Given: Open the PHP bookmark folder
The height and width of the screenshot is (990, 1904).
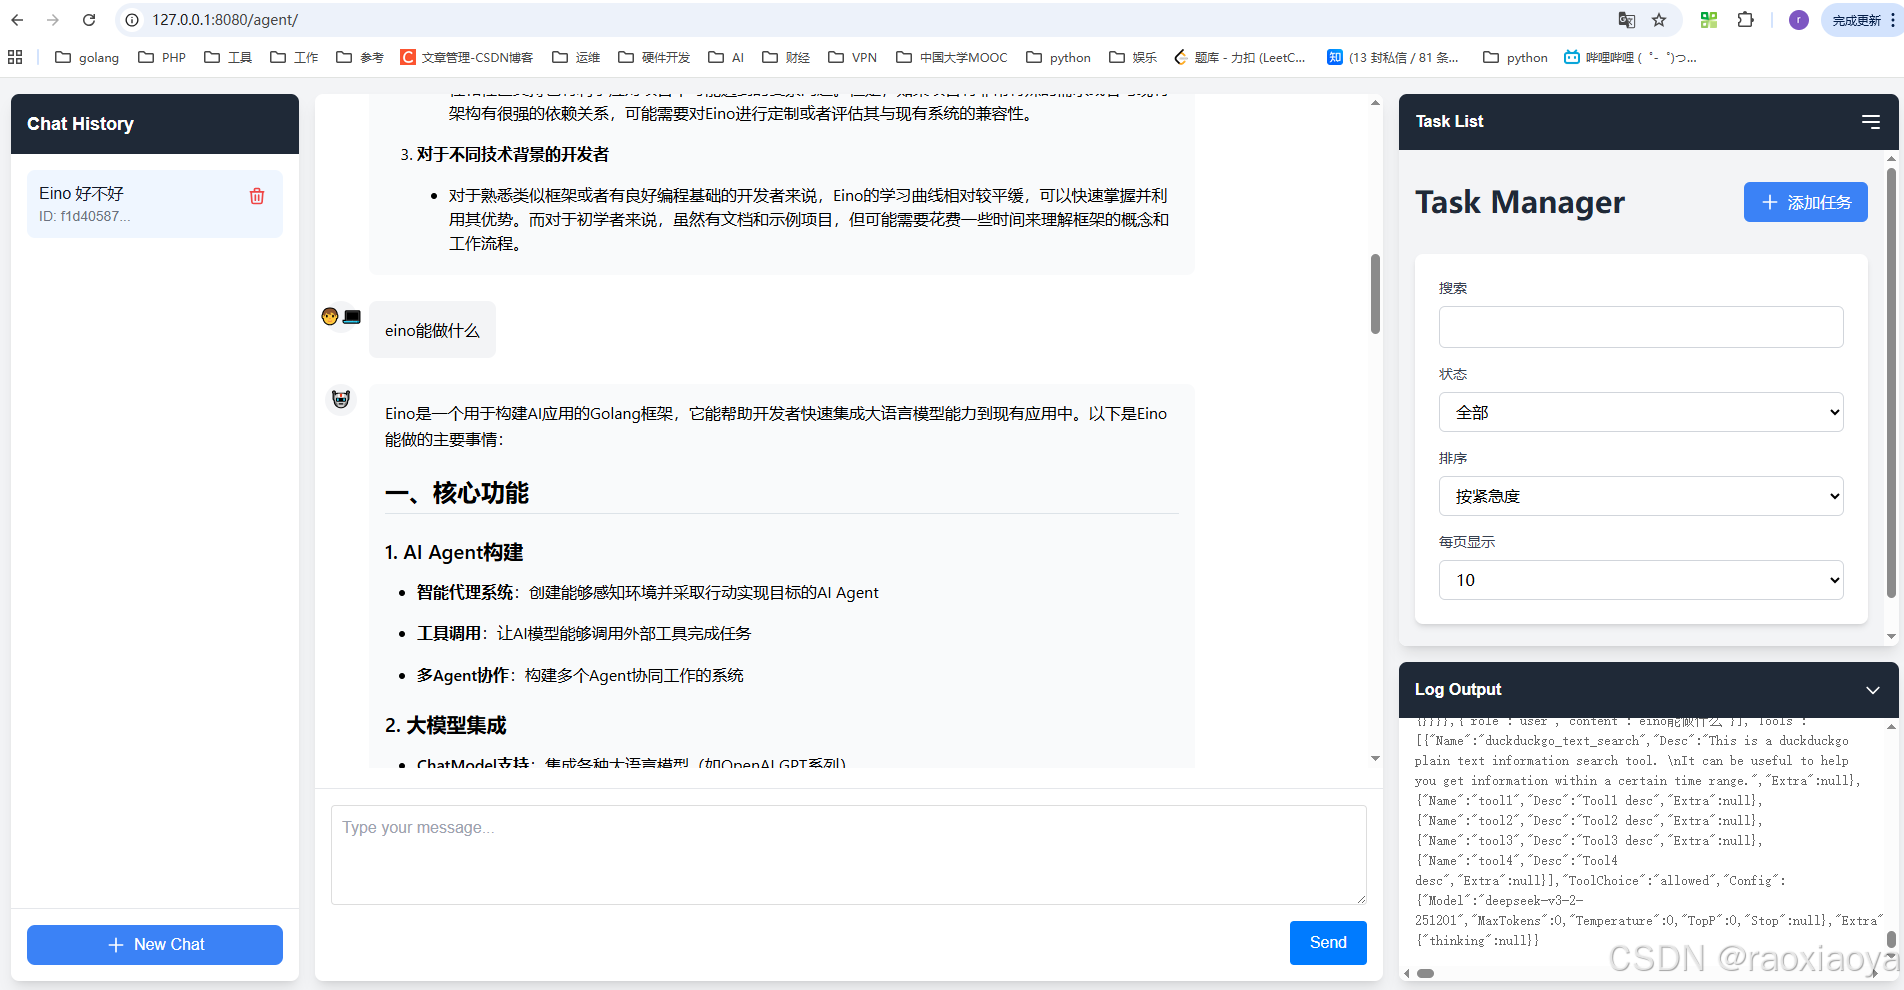Looking at the screenshot, I should [x=162, y=57].
